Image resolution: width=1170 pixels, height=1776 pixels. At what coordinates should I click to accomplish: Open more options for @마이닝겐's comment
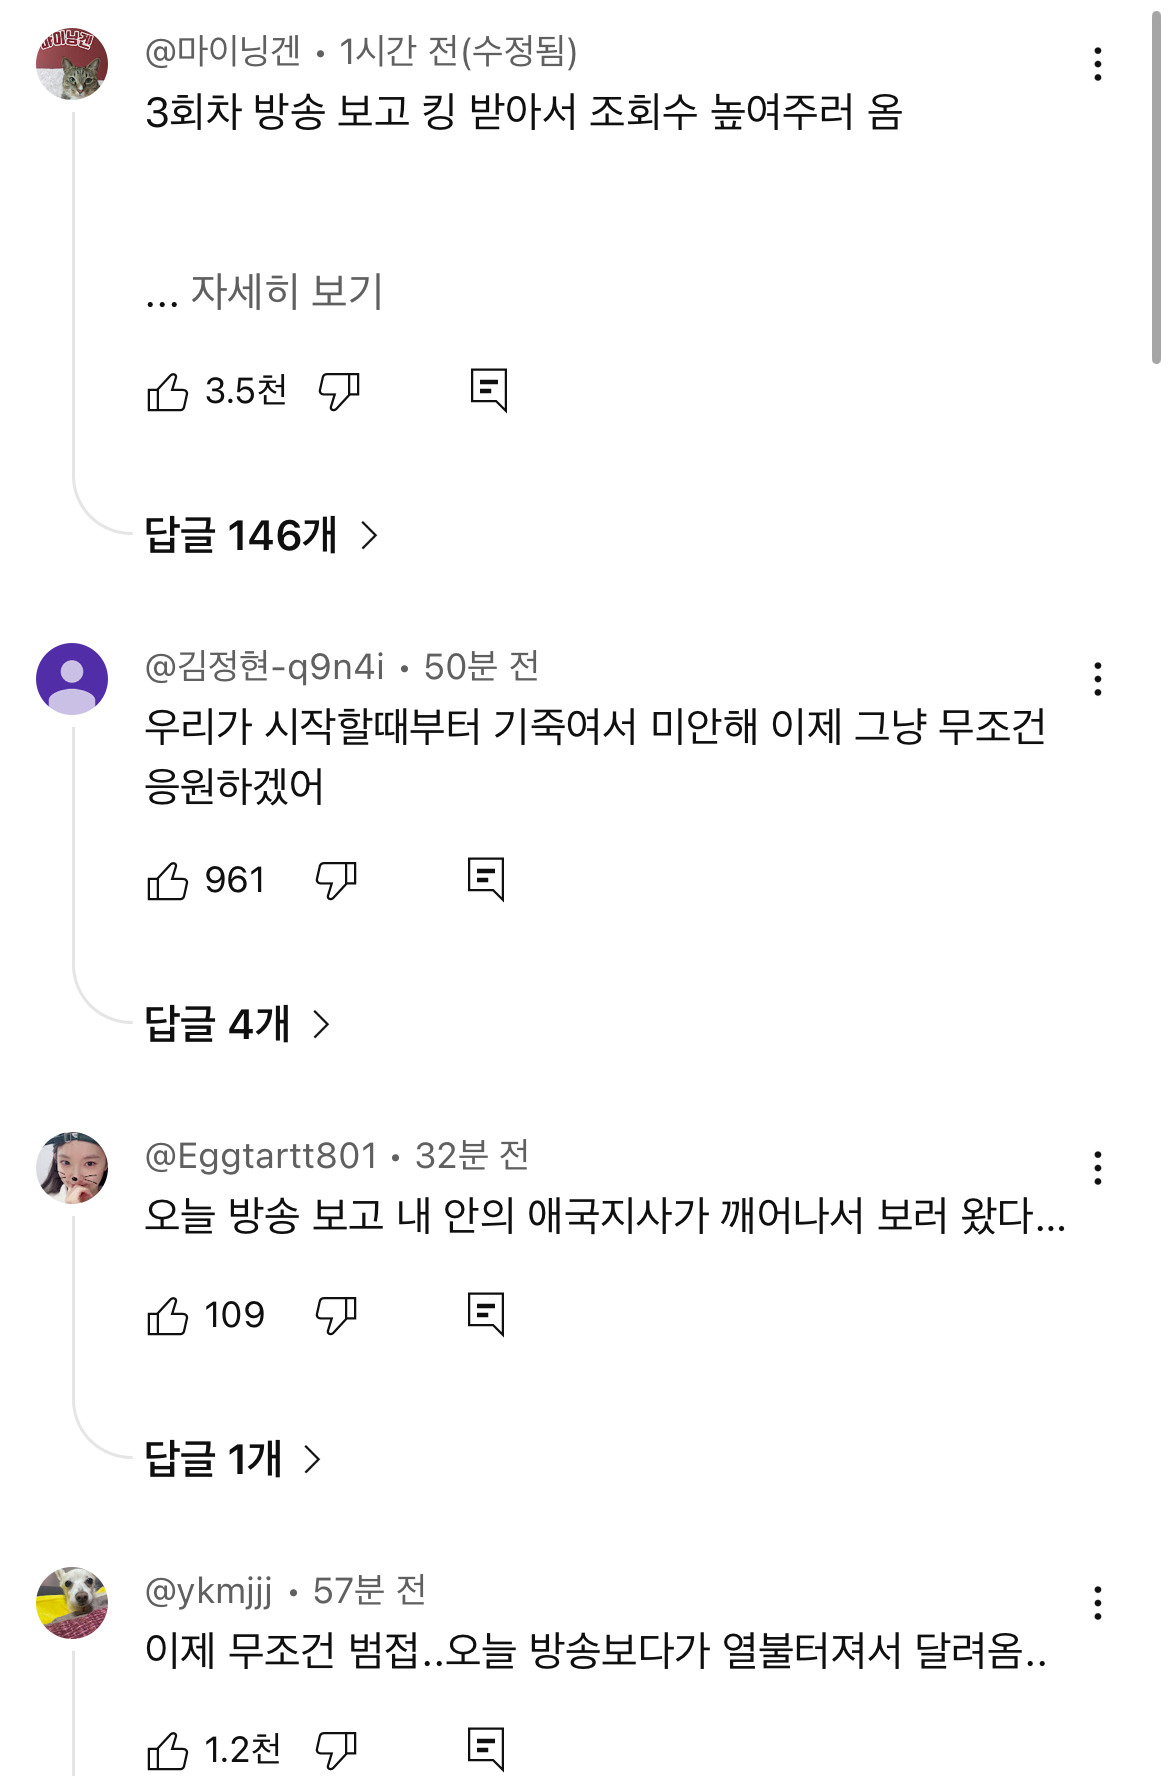click(1098, 64)
